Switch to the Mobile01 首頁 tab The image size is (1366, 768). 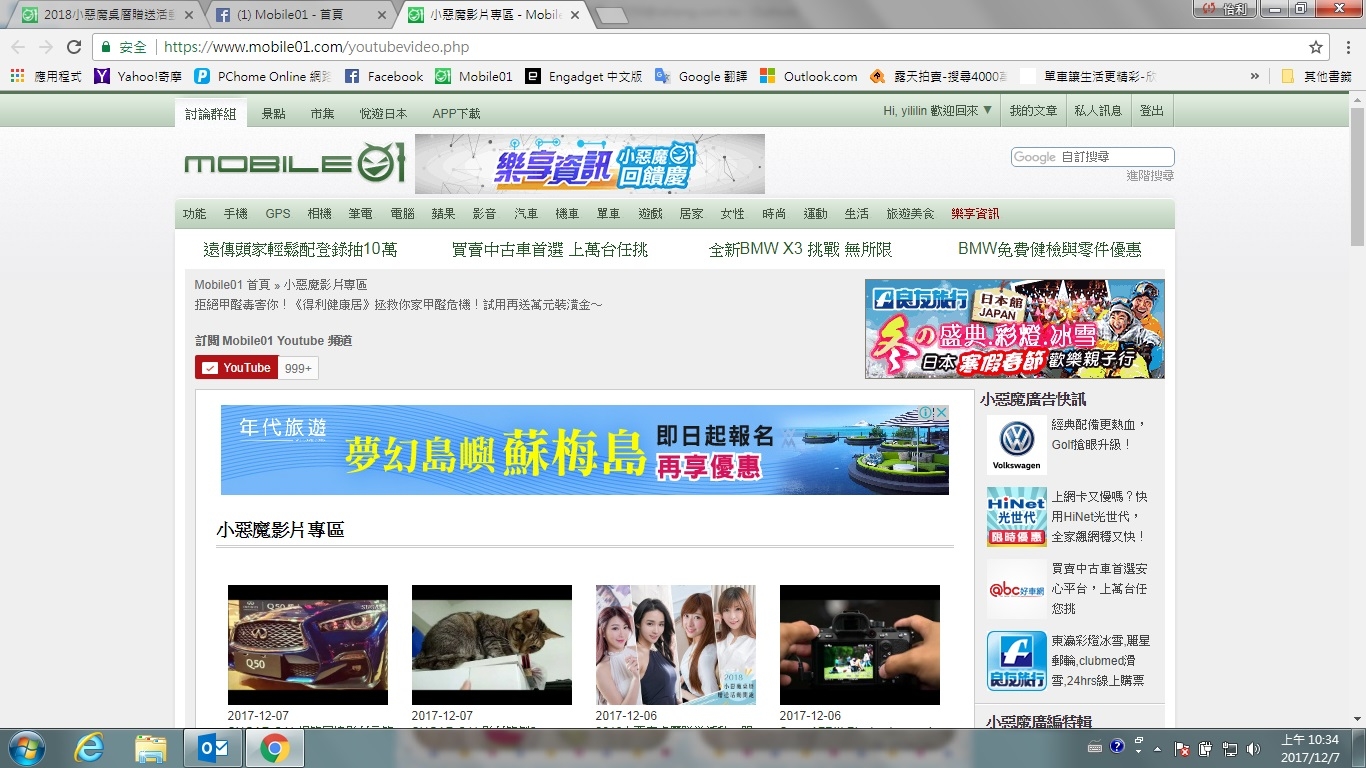(299, 15)
